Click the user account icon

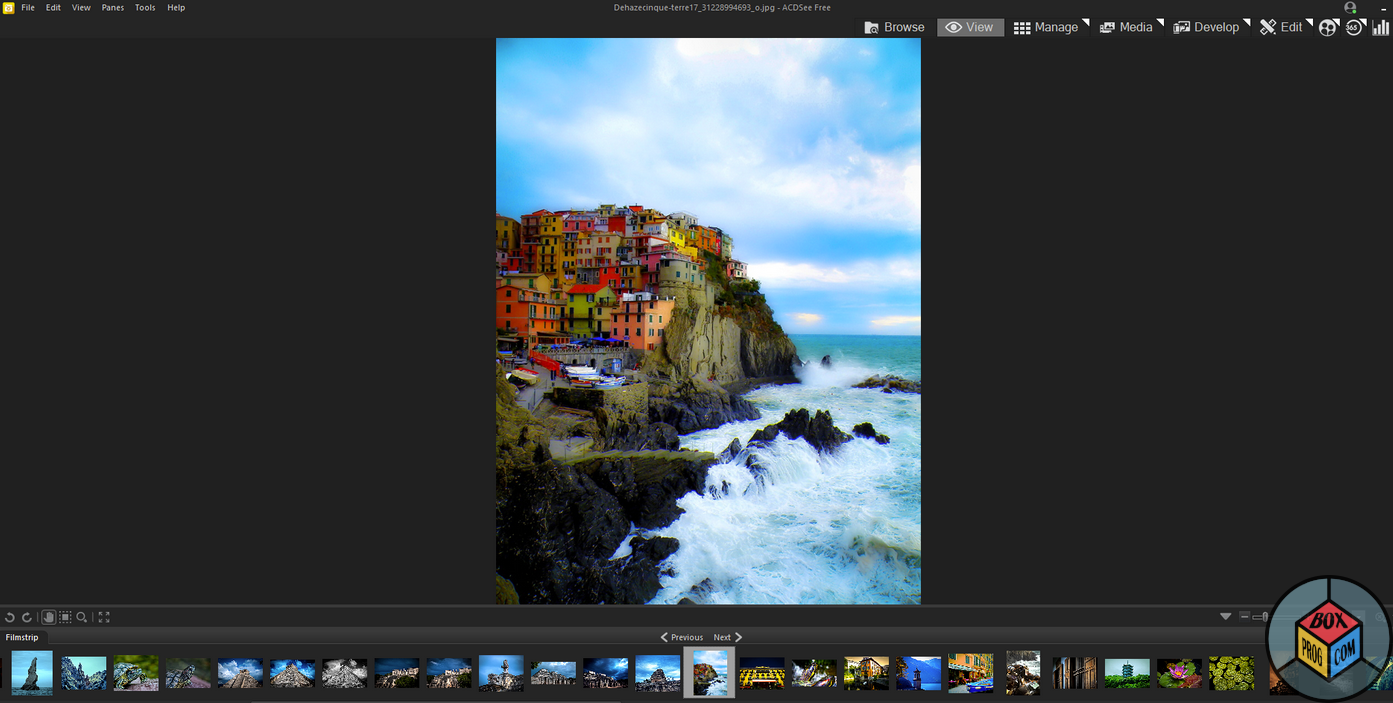tap(1350, 7)
